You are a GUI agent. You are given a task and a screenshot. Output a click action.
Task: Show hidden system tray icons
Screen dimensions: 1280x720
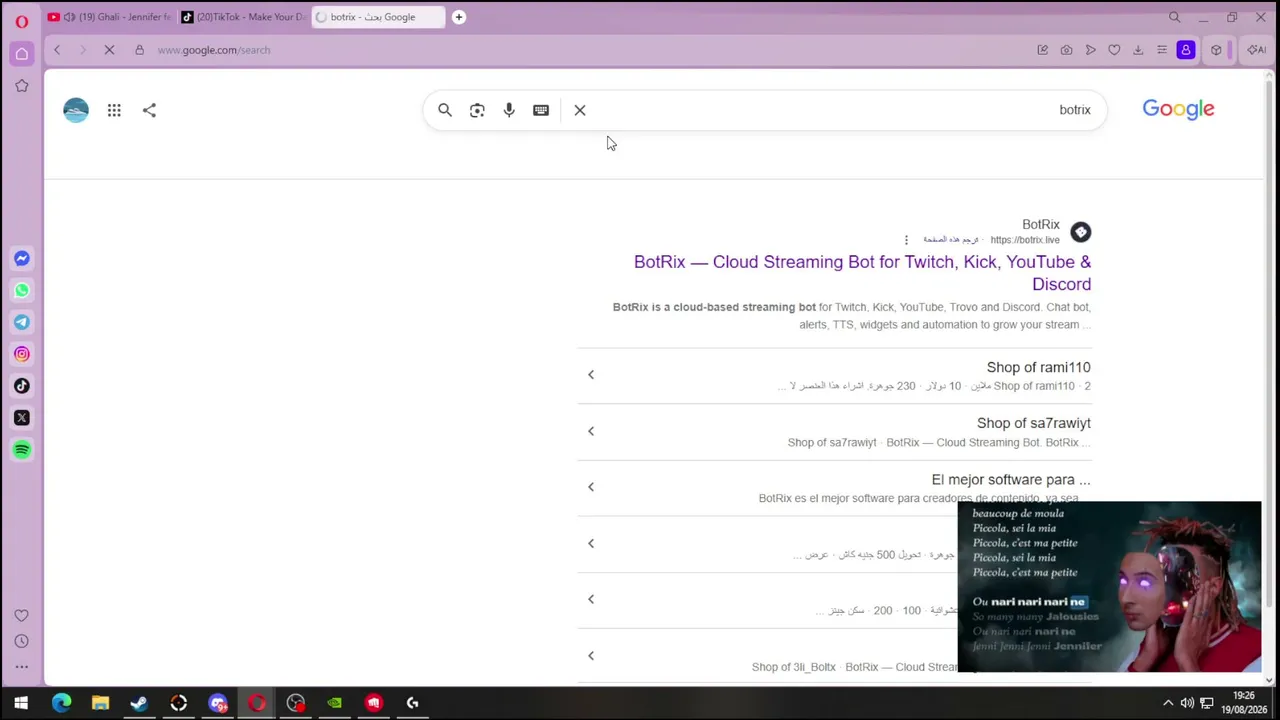coord(1167,703)
